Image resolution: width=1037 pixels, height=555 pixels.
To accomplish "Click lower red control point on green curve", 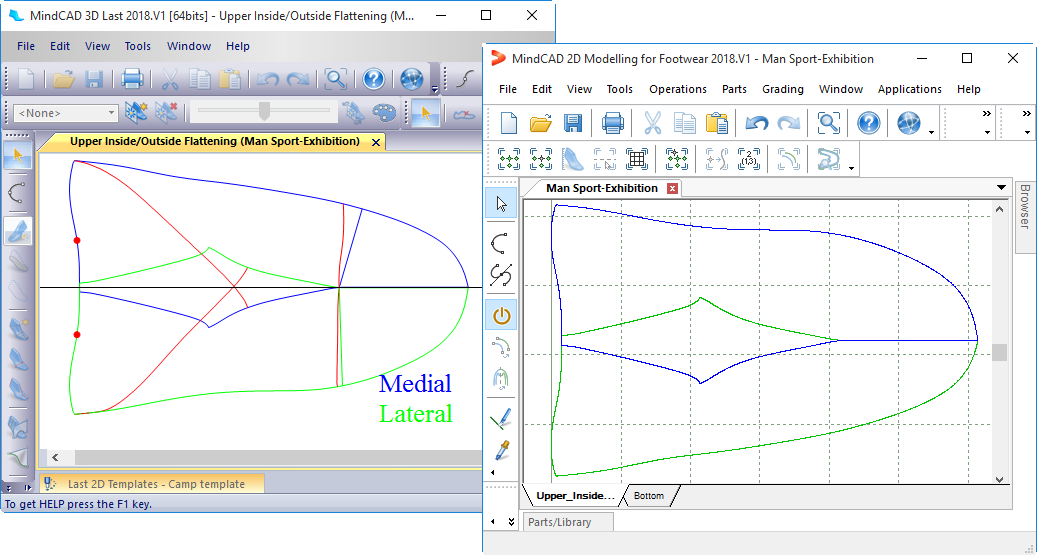I will coord(77,335).
